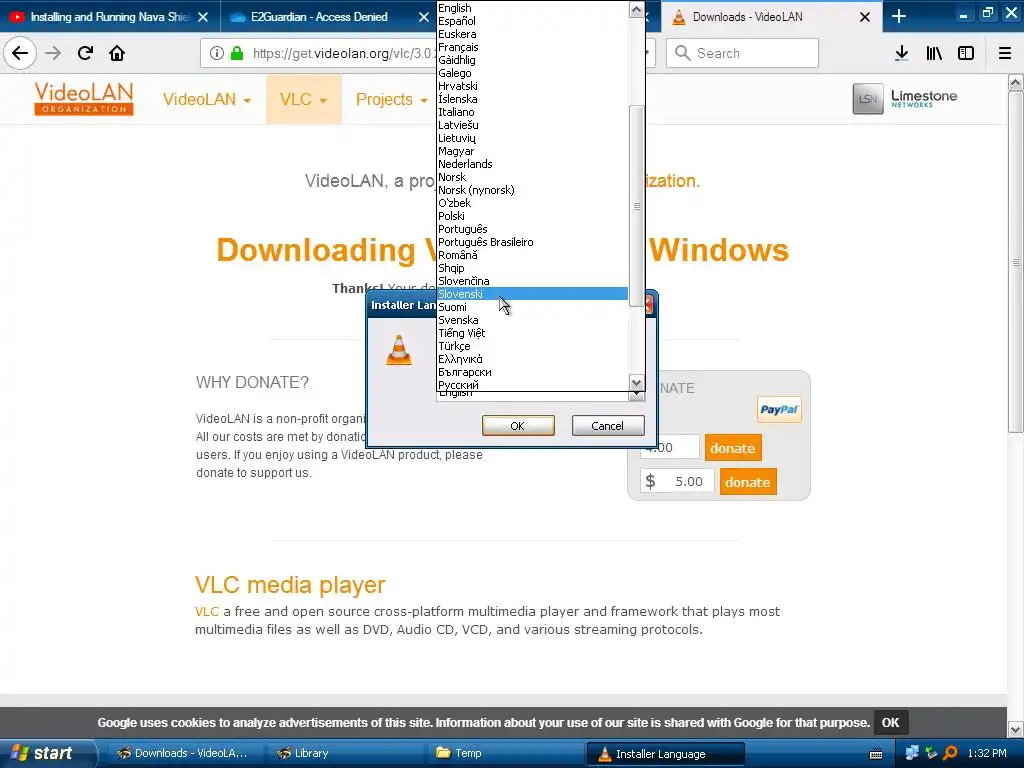Click the VLC link in description text
1024x768 pixels.
point(206,611)
